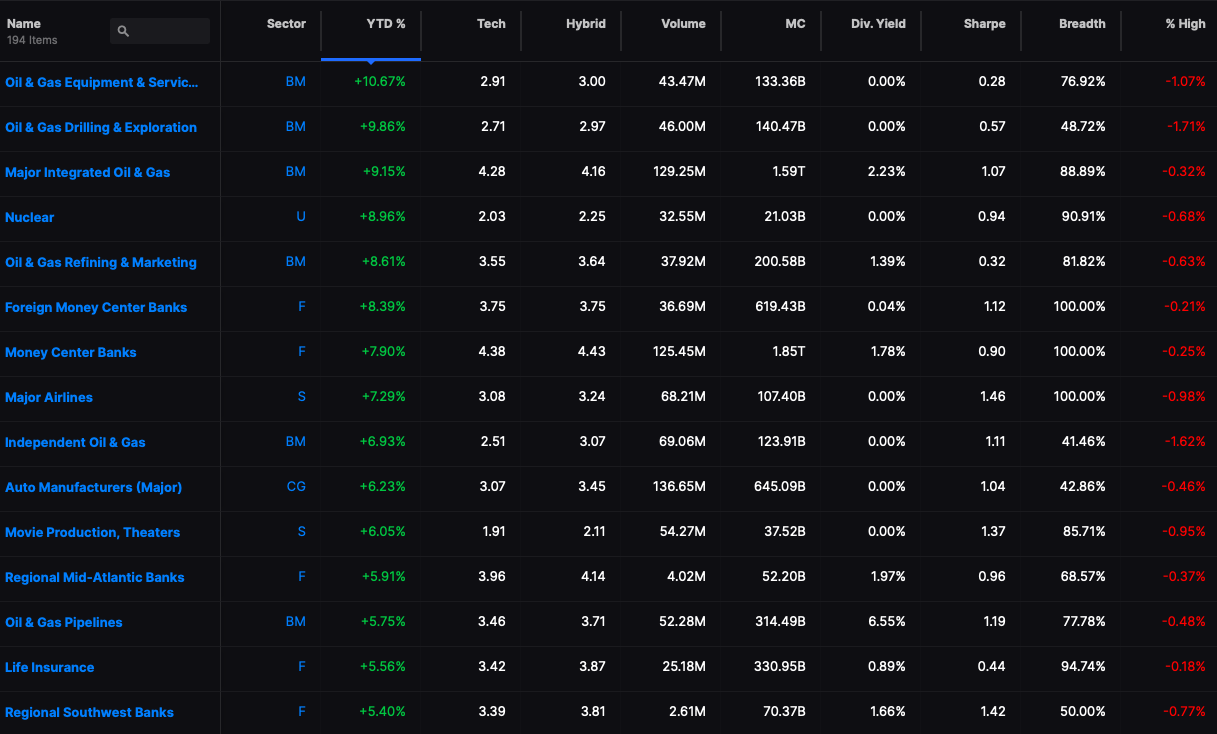Click the U sector link for Nuclear
Viewport: 1217px width, 734px height.
[x=301, y=217]
